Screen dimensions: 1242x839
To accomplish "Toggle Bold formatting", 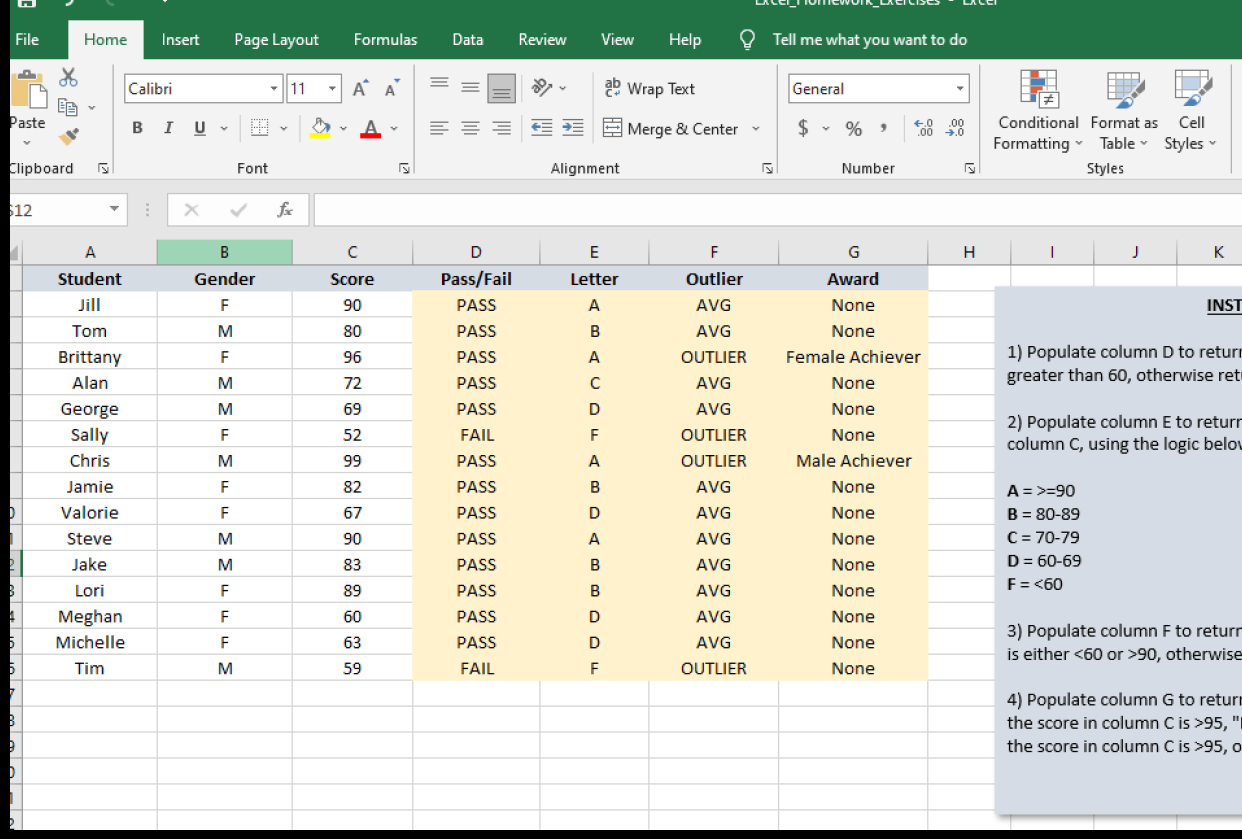I will click(x=137, y=129).
